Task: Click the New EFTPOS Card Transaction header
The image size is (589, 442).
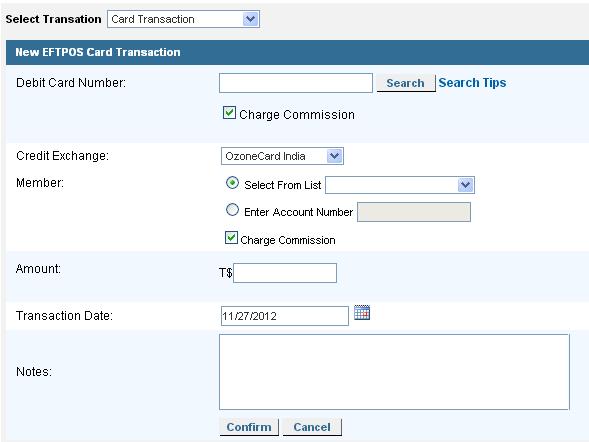Action: click(98, 52)
